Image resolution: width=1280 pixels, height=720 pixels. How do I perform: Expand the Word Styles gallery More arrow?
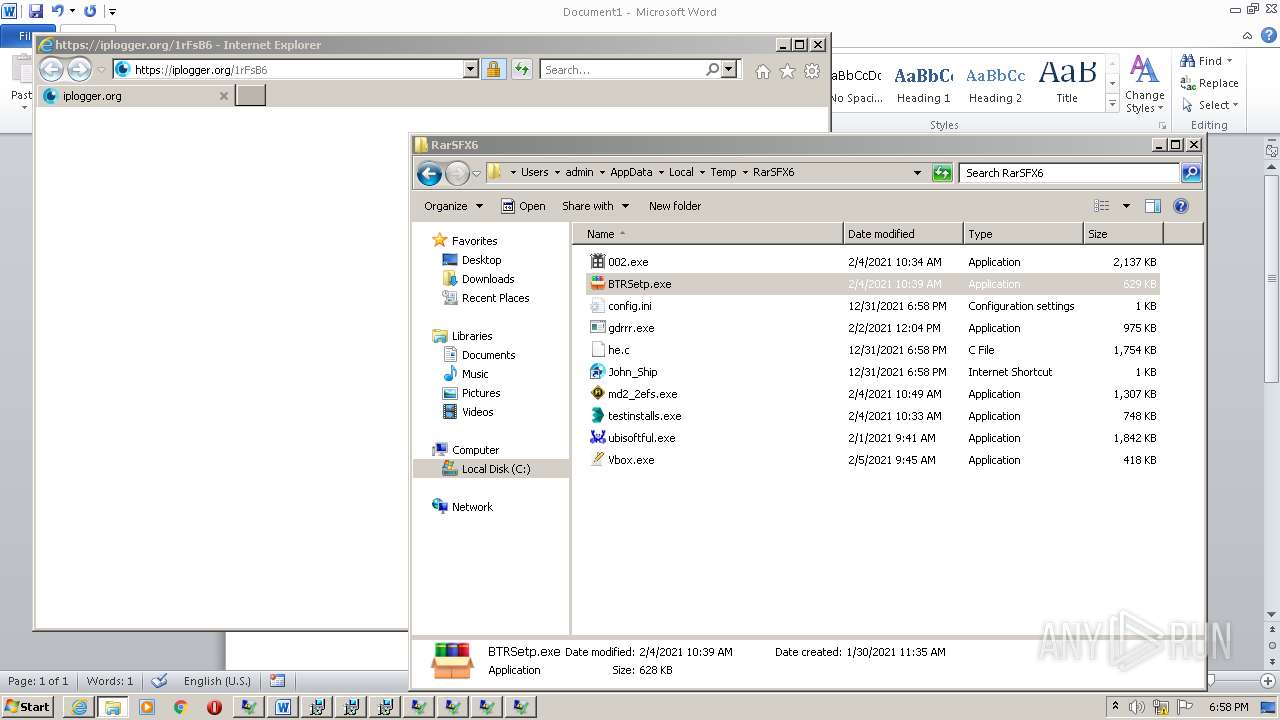coord(1112,104)
